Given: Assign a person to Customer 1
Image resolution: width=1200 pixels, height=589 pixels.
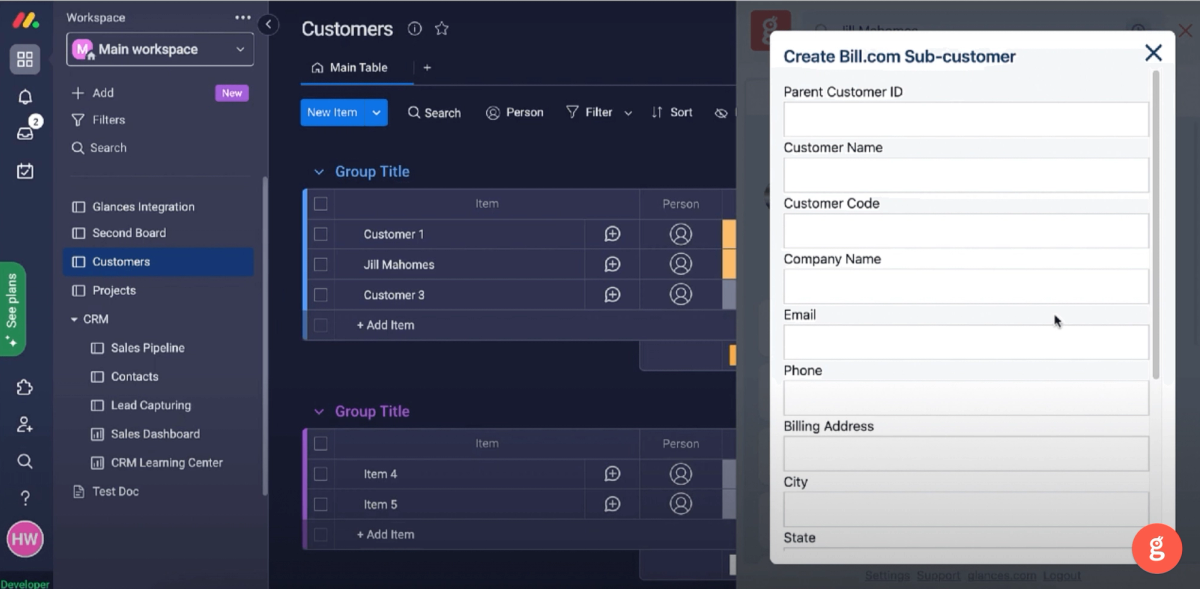Looking at the screenshot, I should tap(681, 234).
